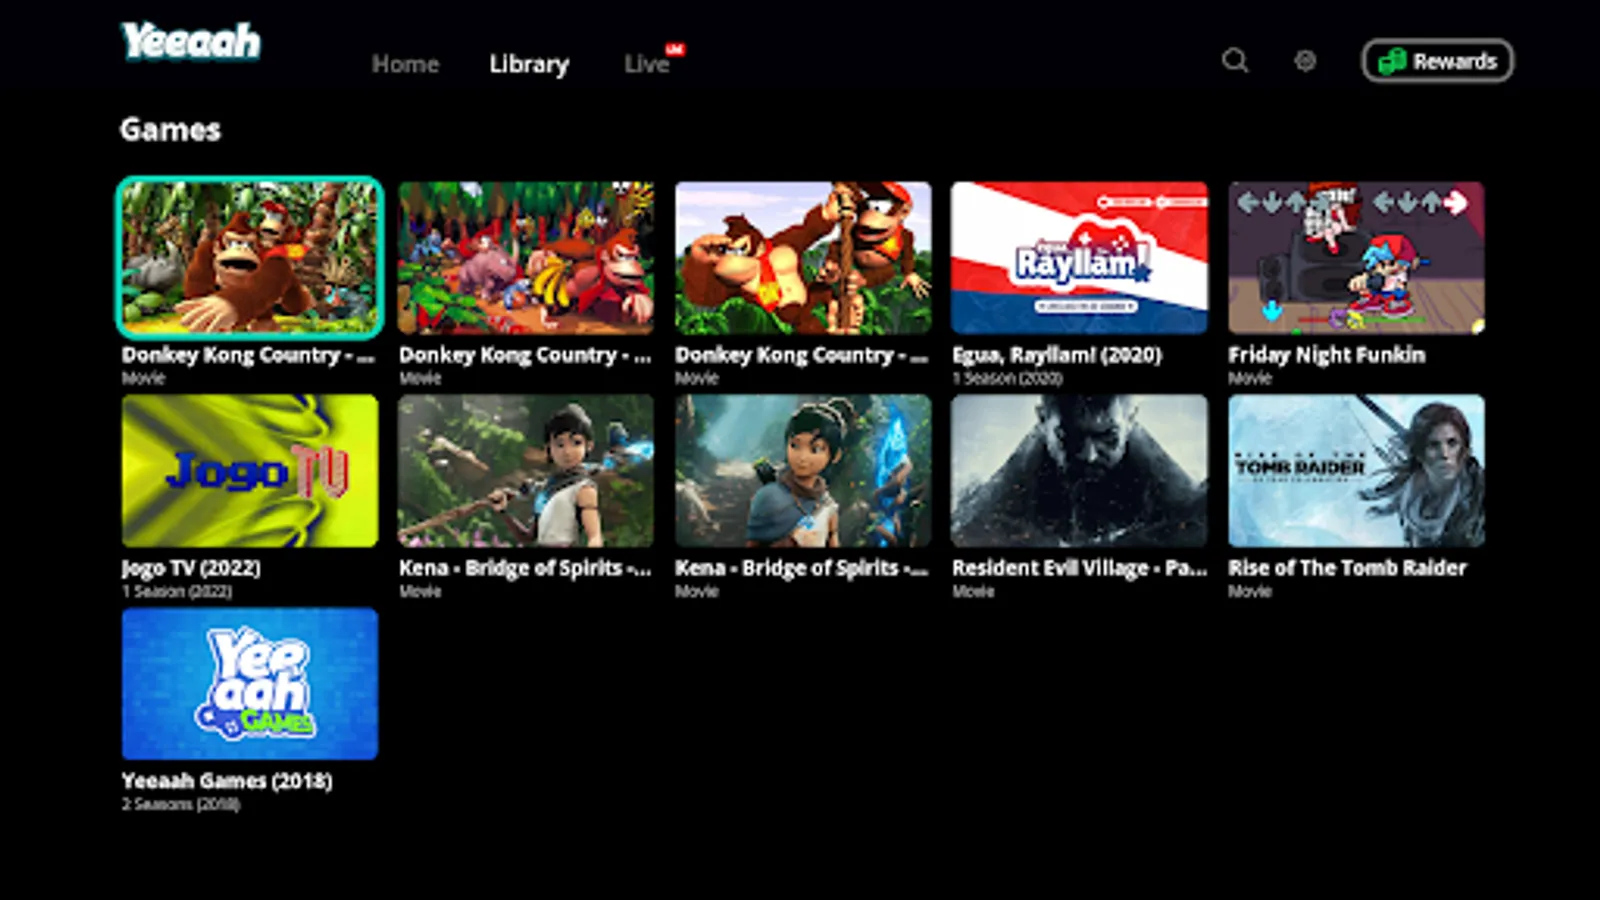The height and width of the screenshot is (900, 1600).
Task: Click the "Friday Night Funkin" title text
Action: (x=1327, y=355)
